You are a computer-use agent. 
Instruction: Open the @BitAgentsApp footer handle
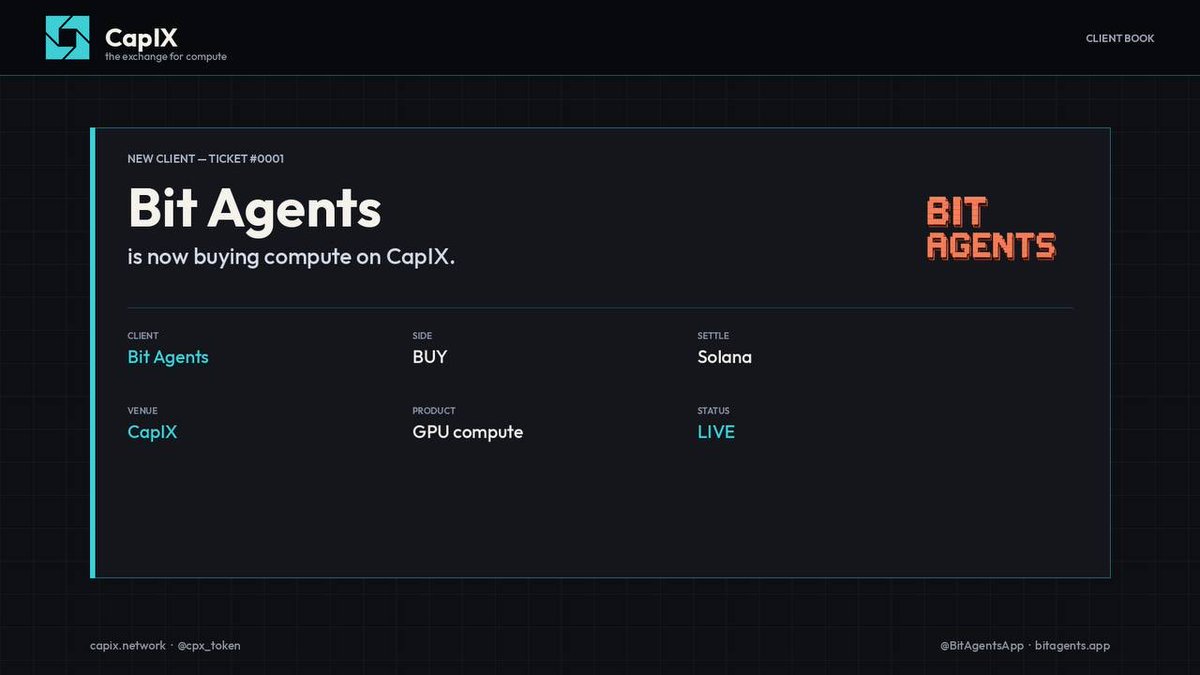tap(982, 646)
